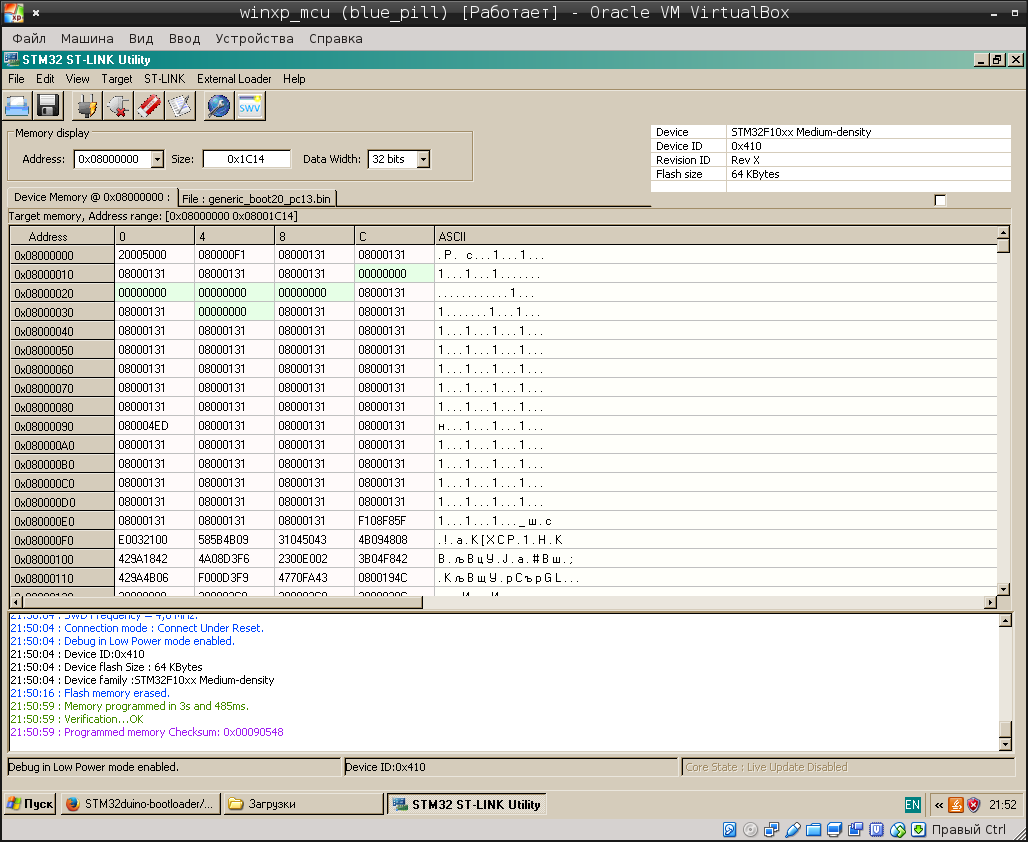Click the red security shield tray icon
1028x842 pixels.
(974, 805)
